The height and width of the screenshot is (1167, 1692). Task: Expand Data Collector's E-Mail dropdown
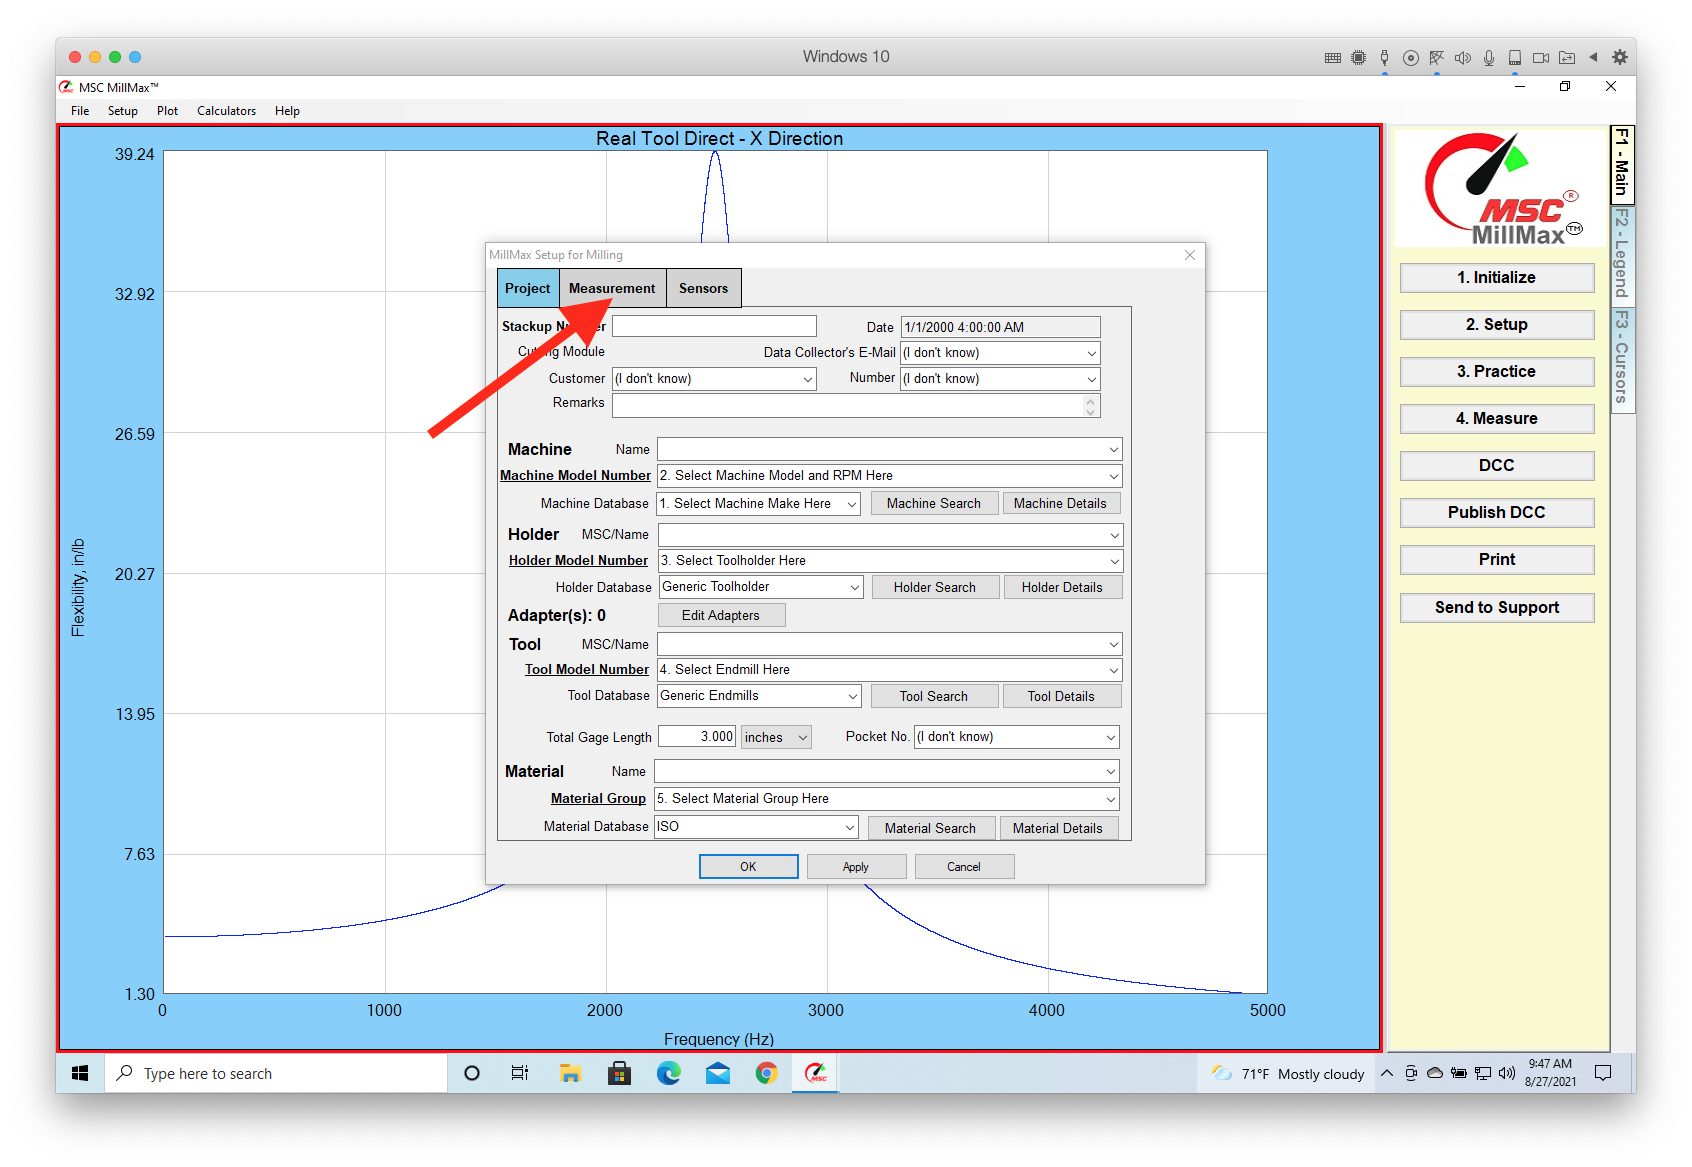point(1091,353)
